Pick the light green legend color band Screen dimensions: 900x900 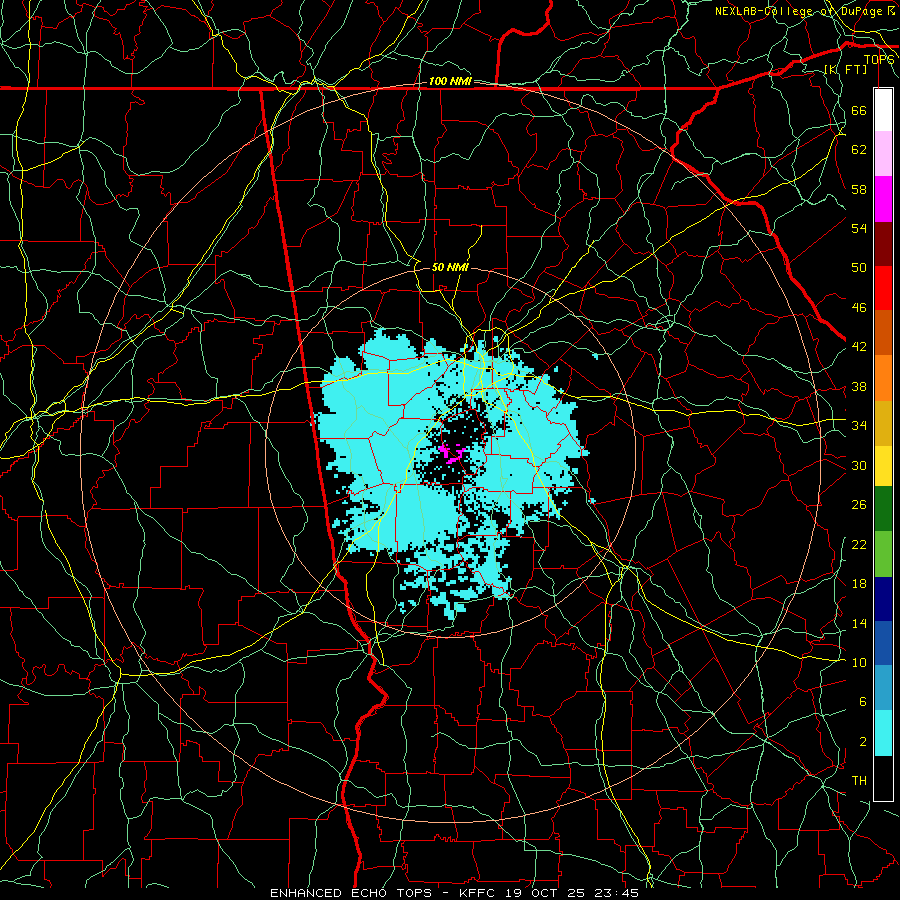883,554
